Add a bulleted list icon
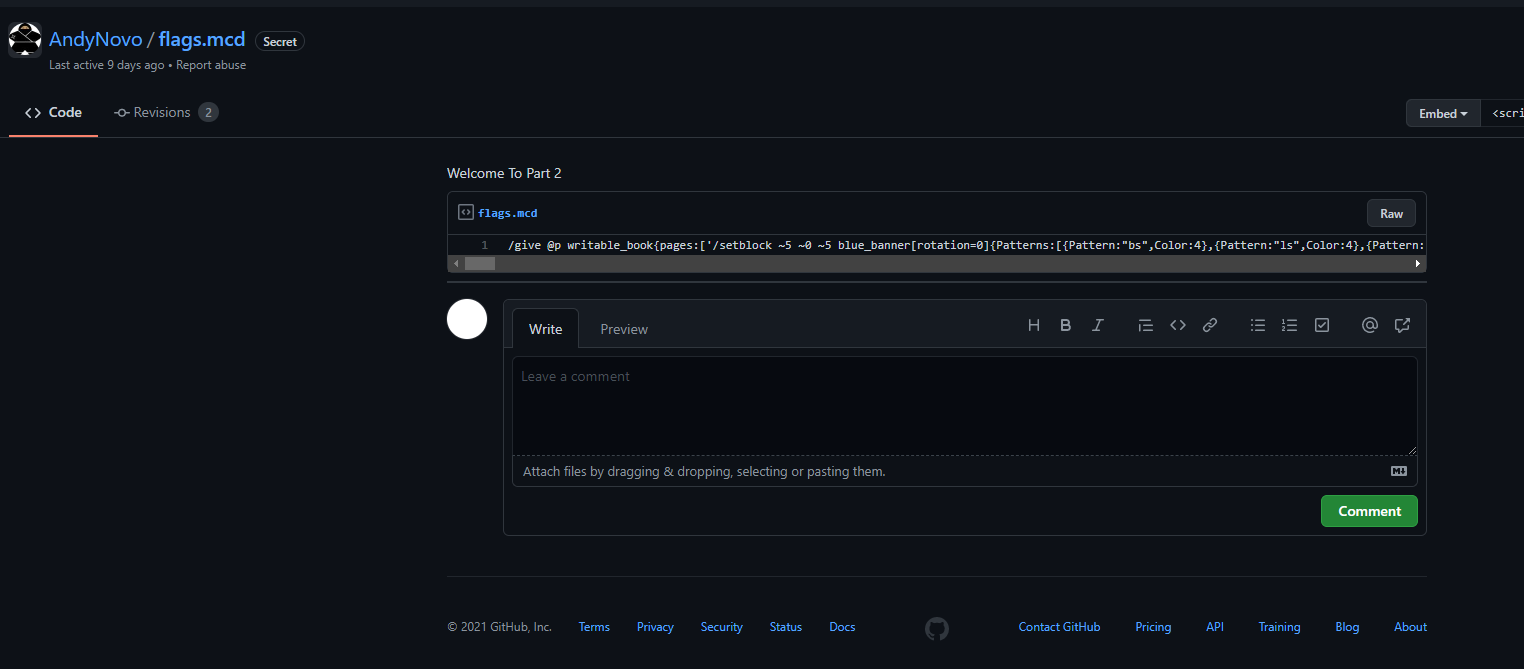The image size is (1524, 669). [1258, 325]
